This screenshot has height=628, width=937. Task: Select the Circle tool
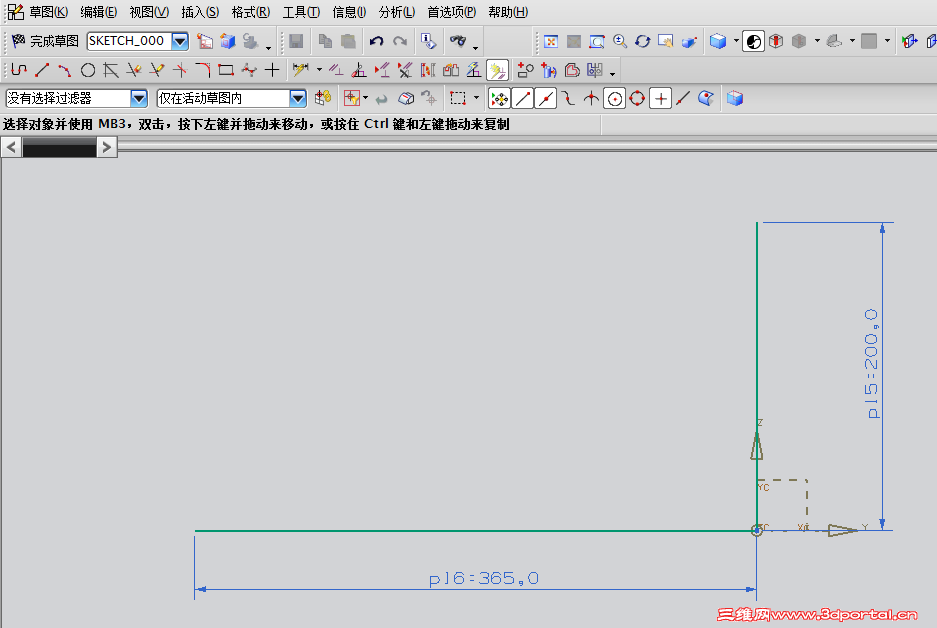pyautogui.click(x=88, y=71)
